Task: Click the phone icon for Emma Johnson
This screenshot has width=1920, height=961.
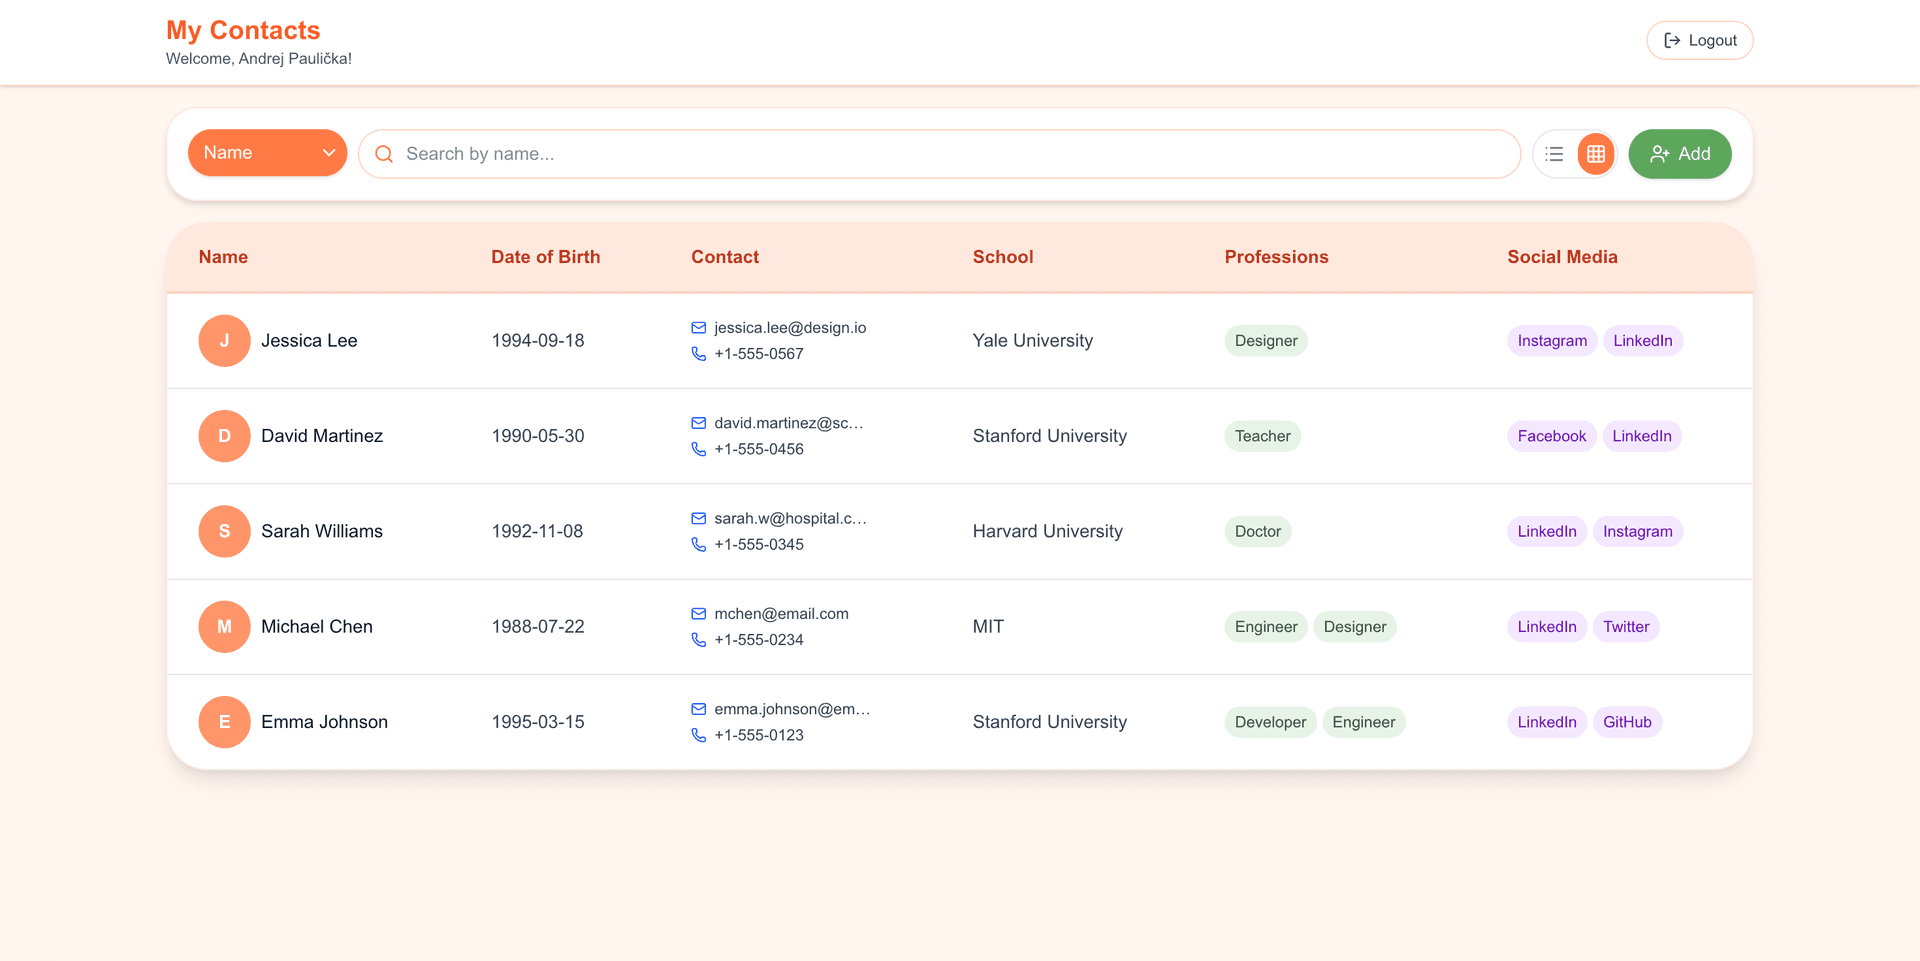Action: click(699, 735)
